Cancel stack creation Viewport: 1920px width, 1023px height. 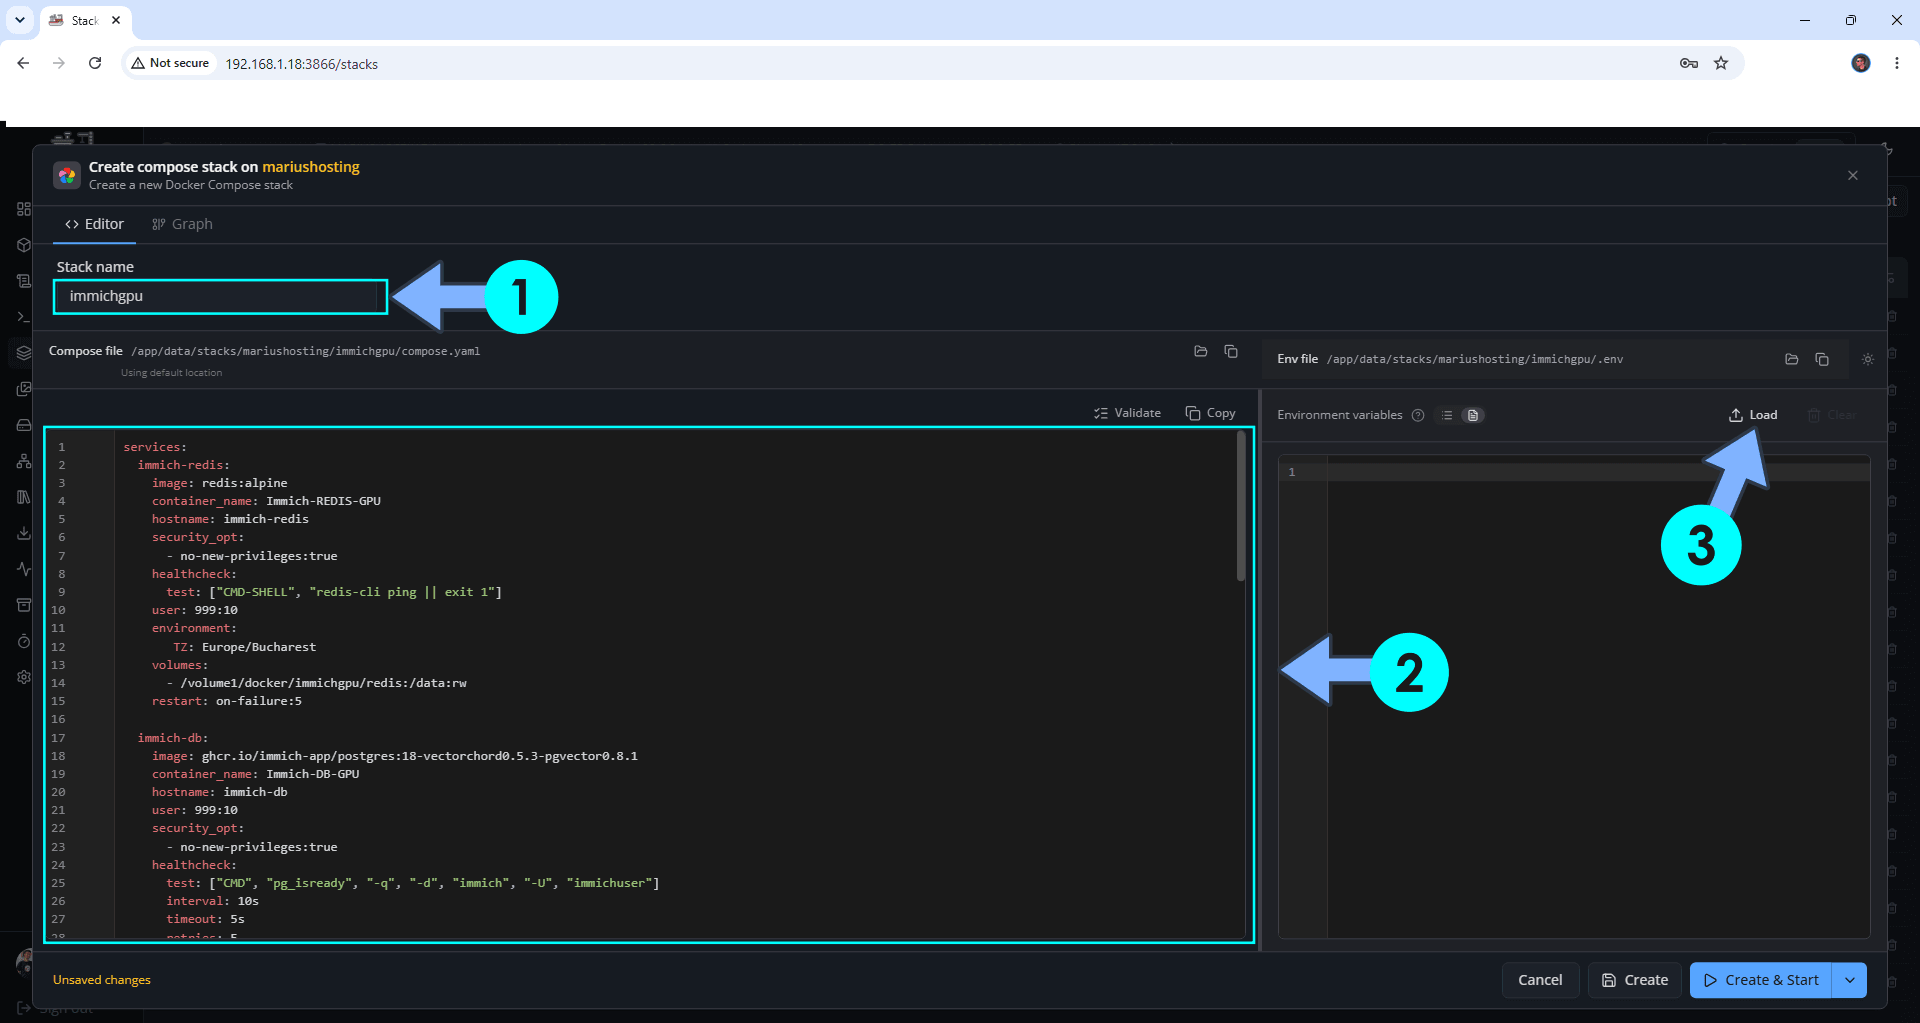(1540, 980)
